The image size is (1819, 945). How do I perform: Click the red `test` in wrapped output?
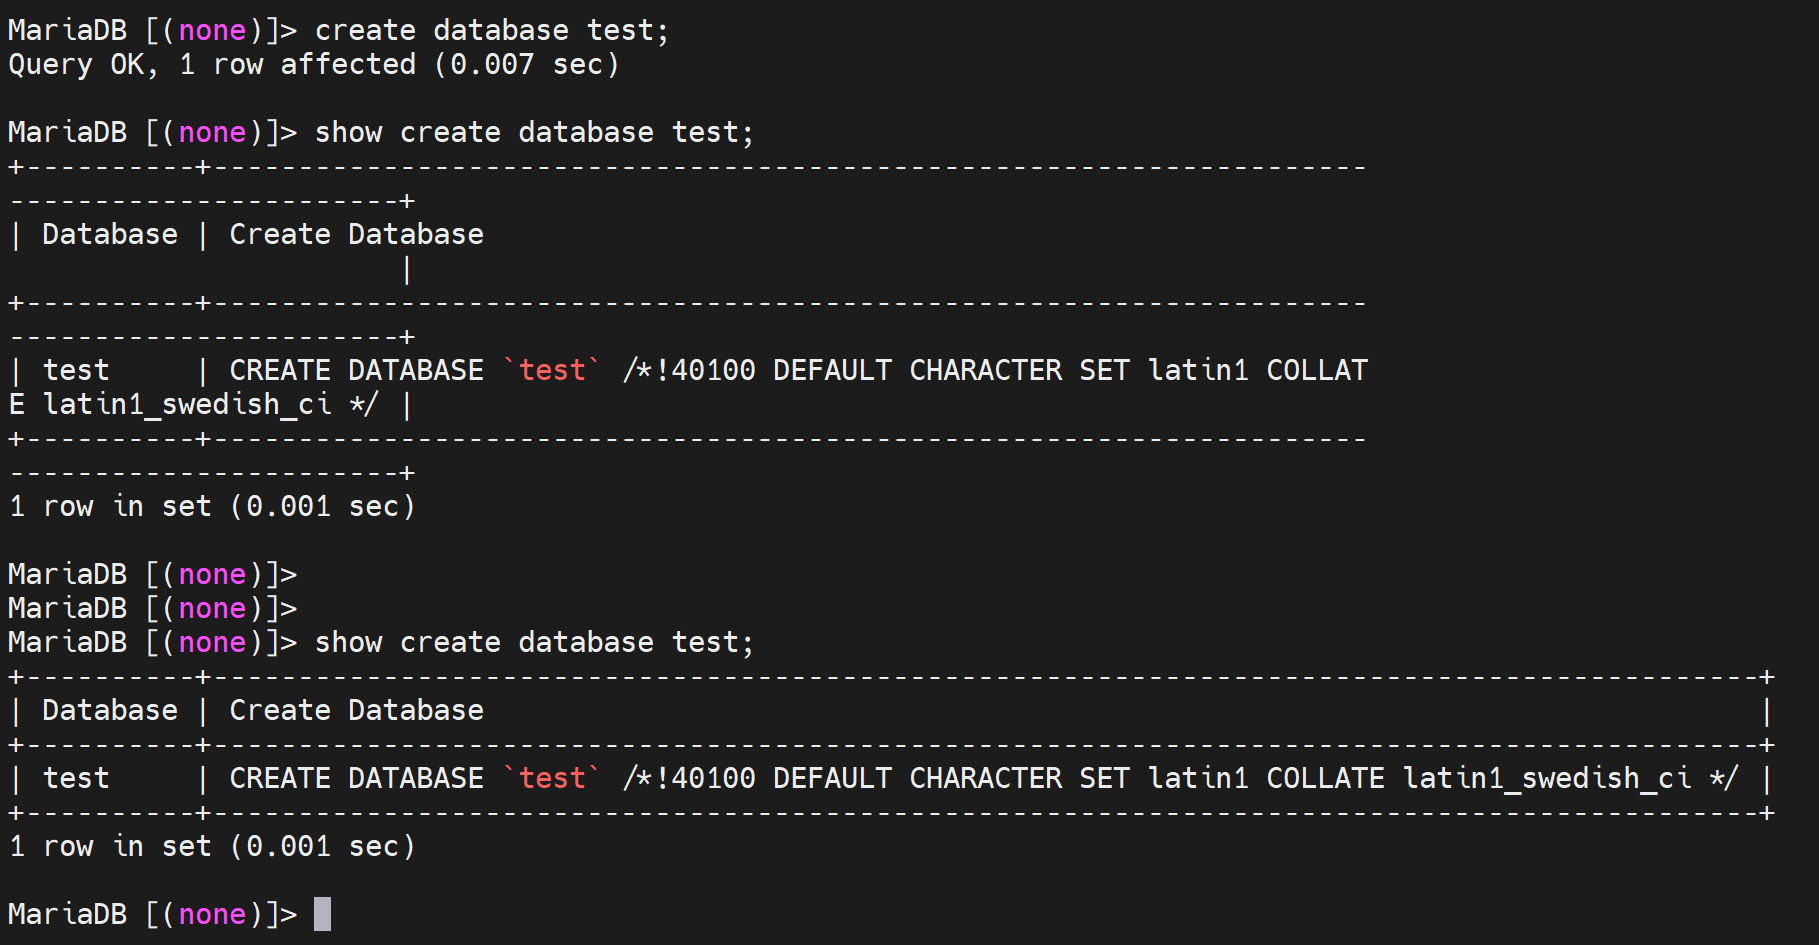coord(552,370)
